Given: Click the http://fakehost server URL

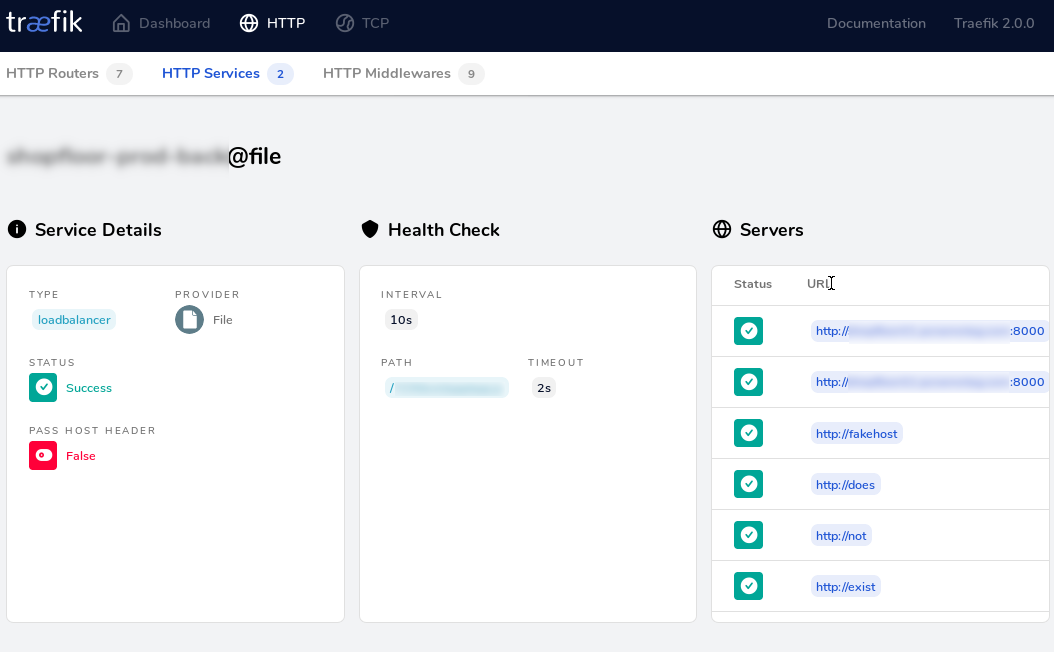Looking at the screenshot, I should pos(856,434).
